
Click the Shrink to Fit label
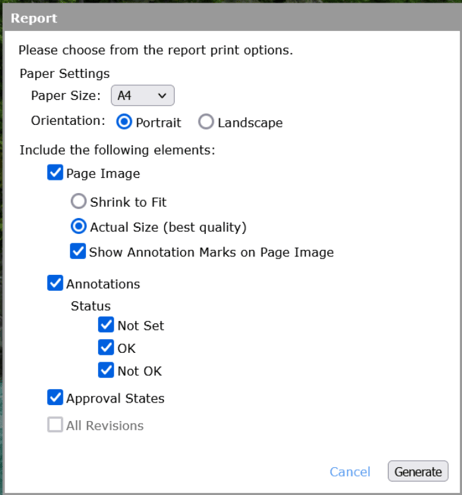tap(128, 202)
